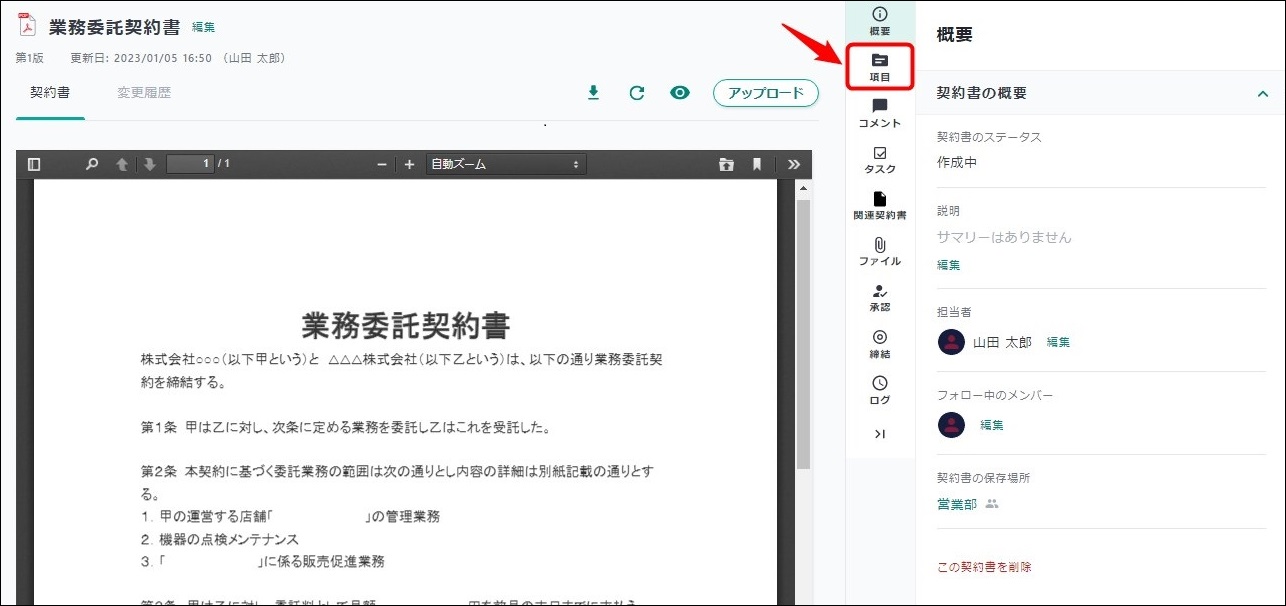The height and width of the screenshot is (606, 1286).
Task: Open the コメント panel
Action: click(x=880, y=113)
